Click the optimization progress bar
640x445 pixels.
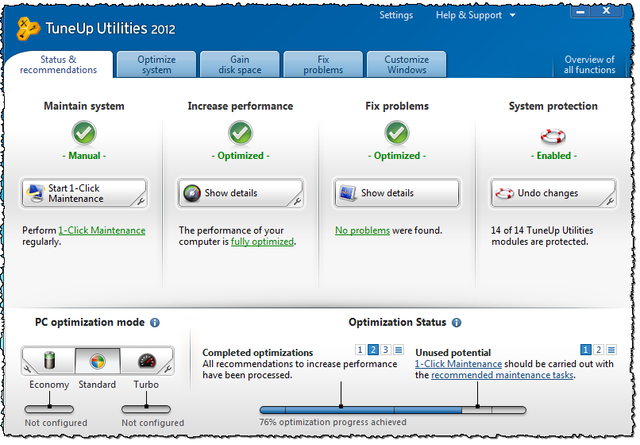pos(393,409)
